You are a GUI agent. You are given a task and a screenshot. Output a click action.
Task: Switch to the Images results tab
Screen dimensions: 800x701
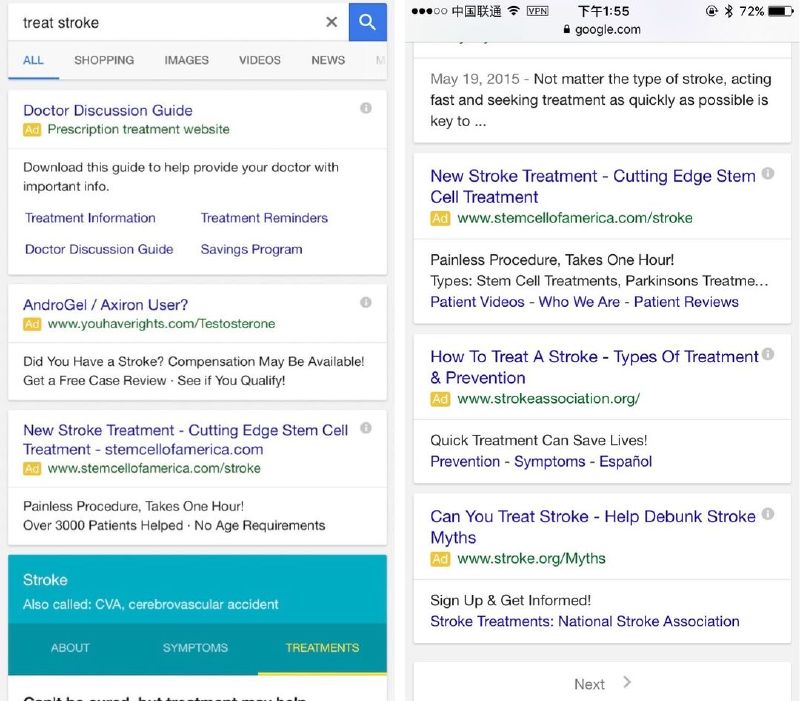[186, 60]
